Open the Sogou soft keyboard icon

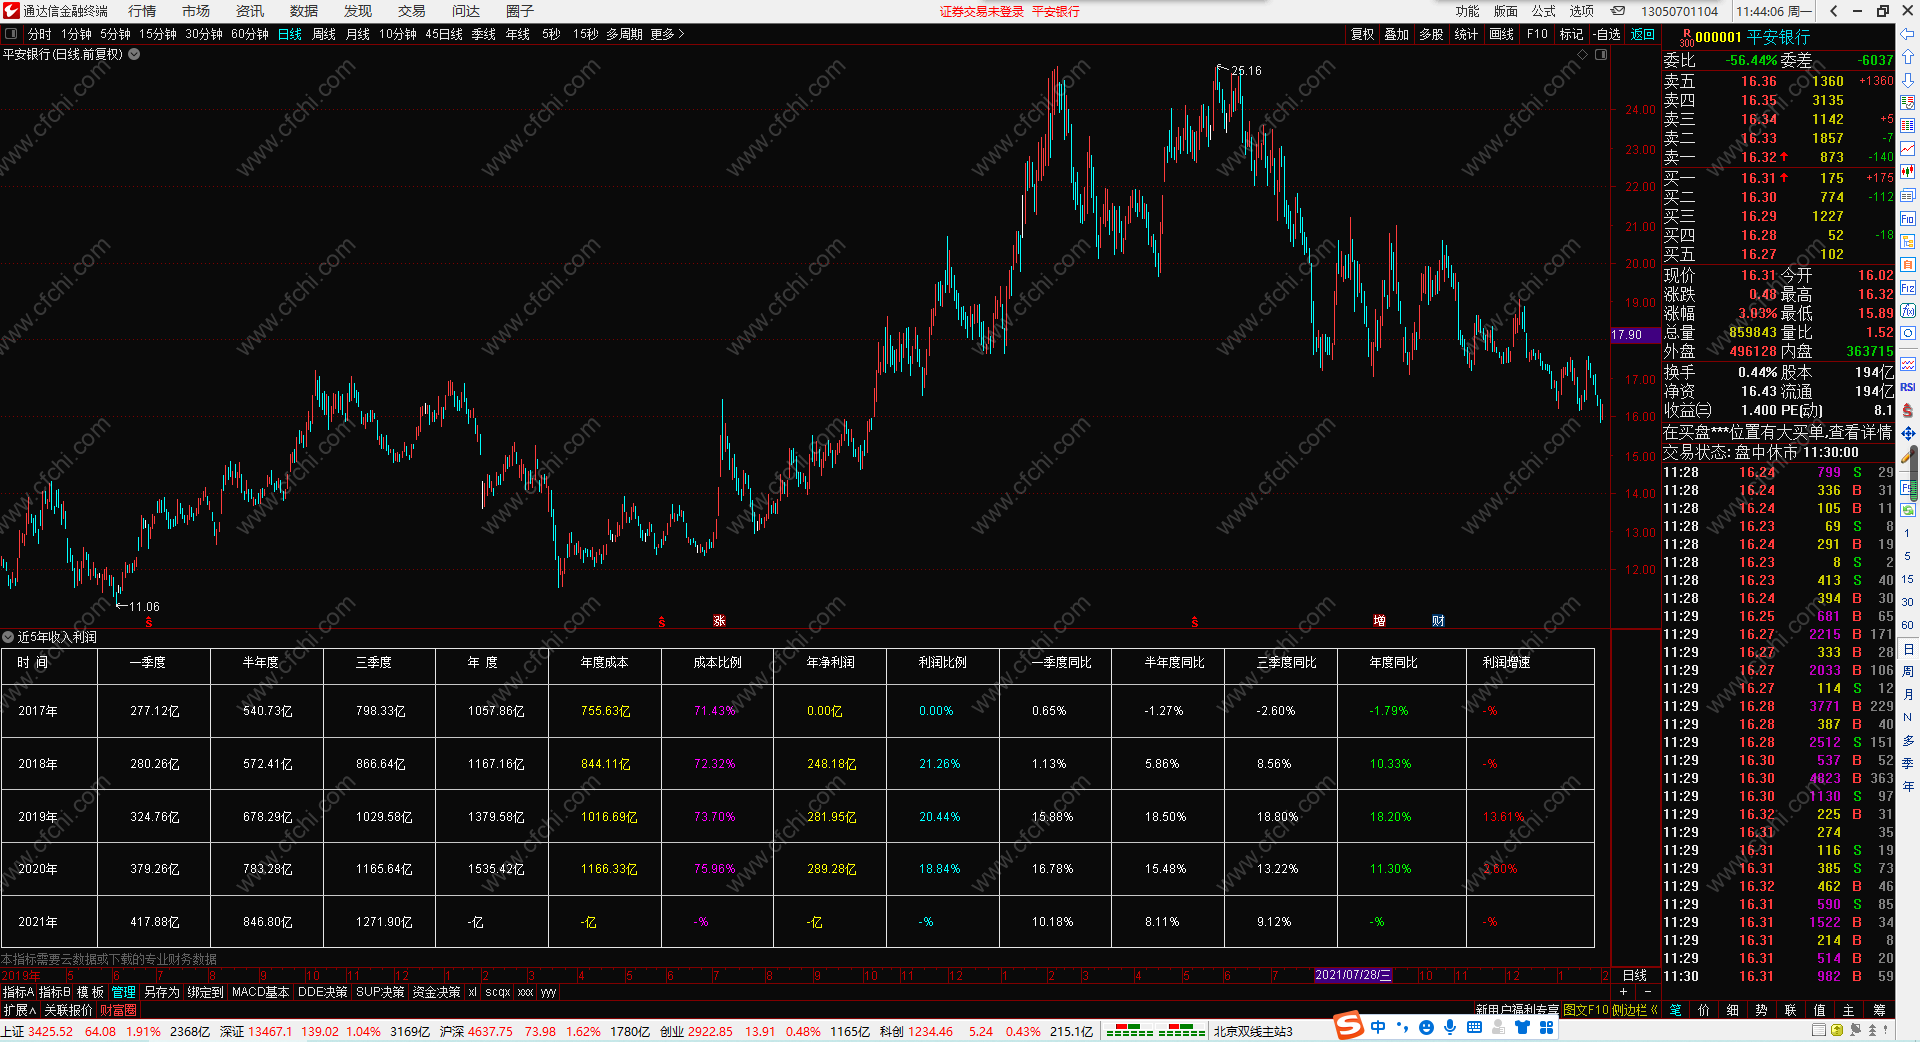pos(1474,1027)
